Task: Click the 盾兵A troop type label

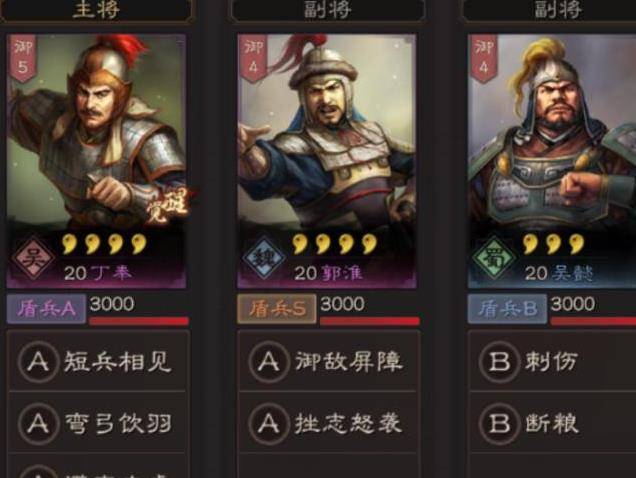Action: (46, 309)
